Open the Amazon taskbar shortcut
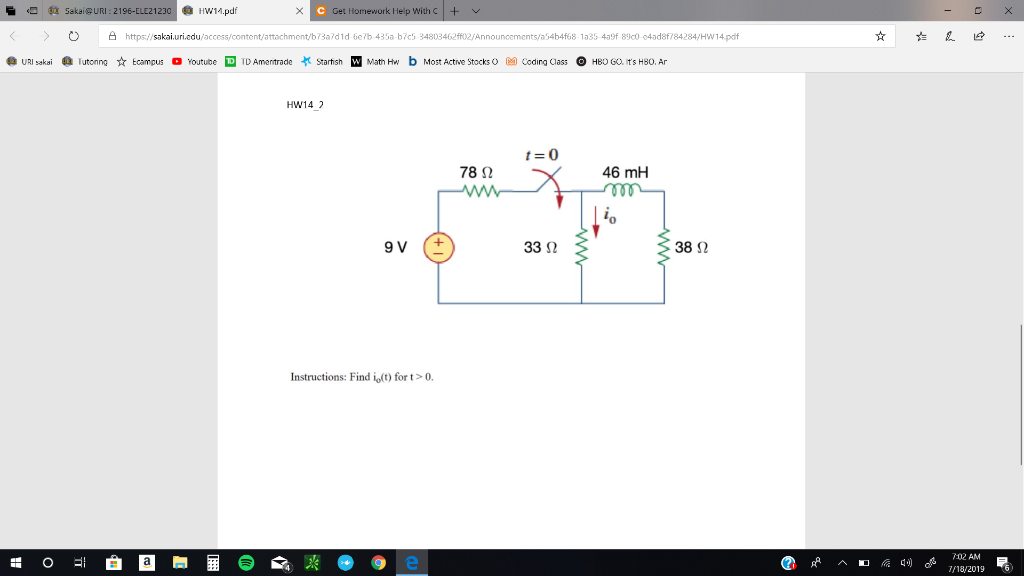This screenshot has height=576, width=1024. coord(146,561)
